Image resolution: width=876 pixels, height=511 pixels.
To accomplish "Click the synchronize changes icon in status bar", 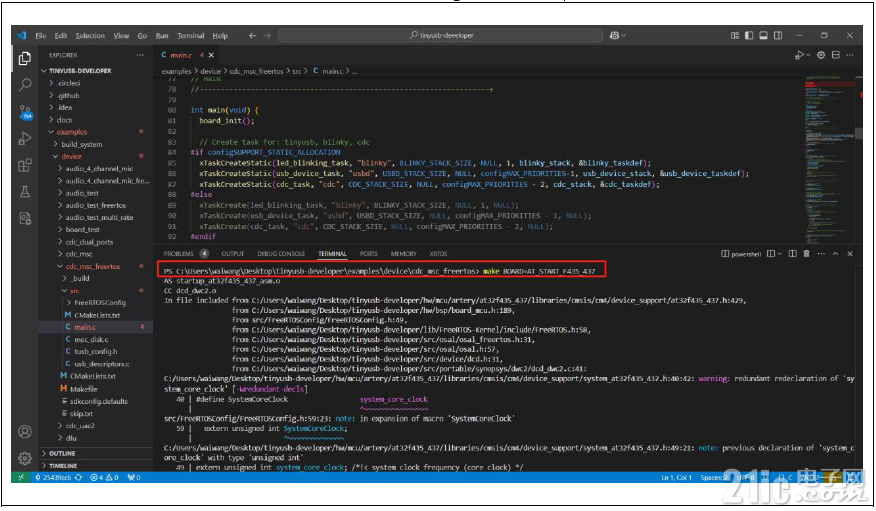I will click(79, 477).
